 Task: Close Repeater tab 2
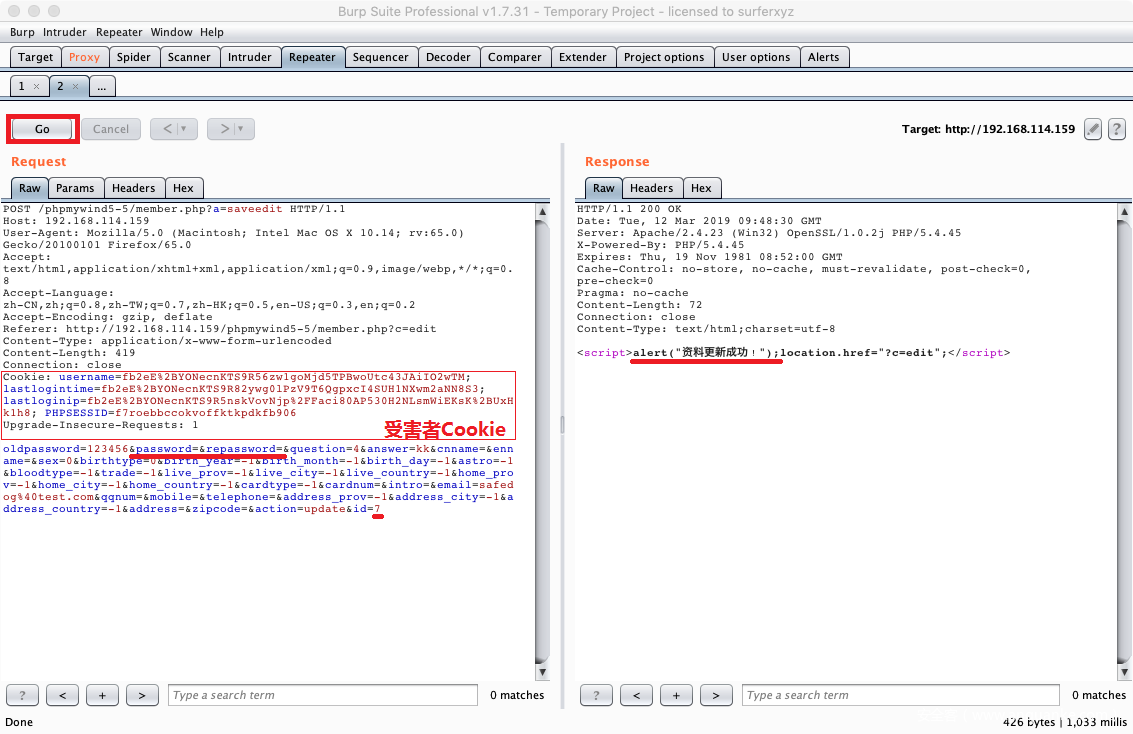(x=75, y=87)
